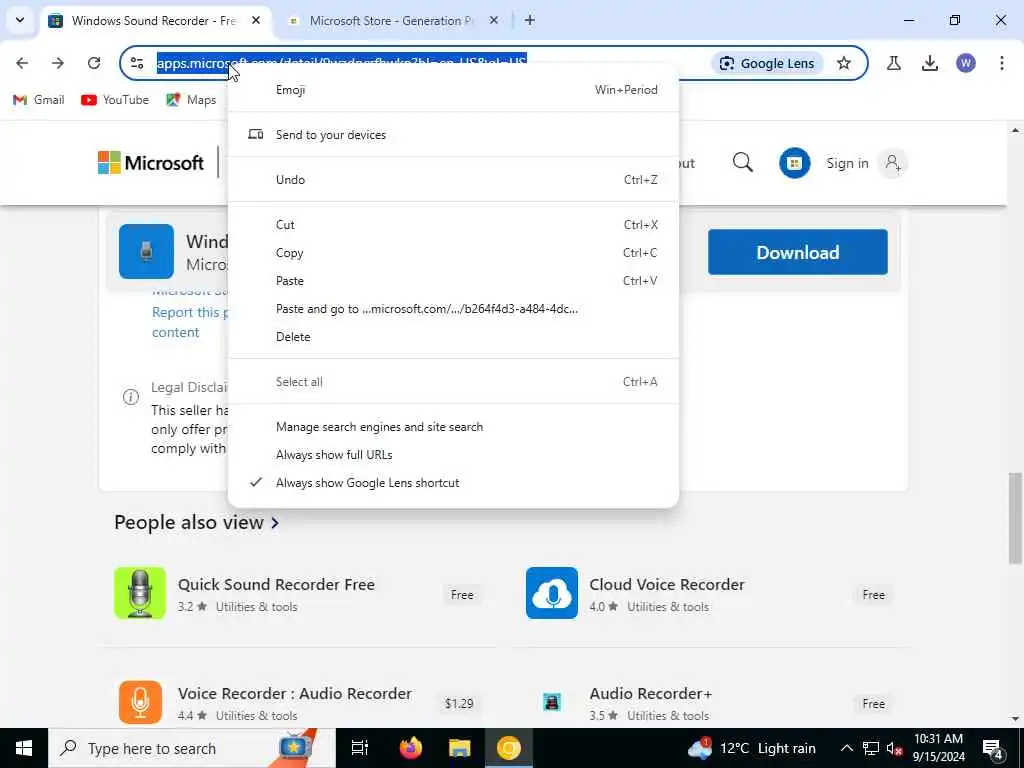The height and width of the screenshot is (768, 1024).
Task: Click the Download button
Action: click(797, 252)
